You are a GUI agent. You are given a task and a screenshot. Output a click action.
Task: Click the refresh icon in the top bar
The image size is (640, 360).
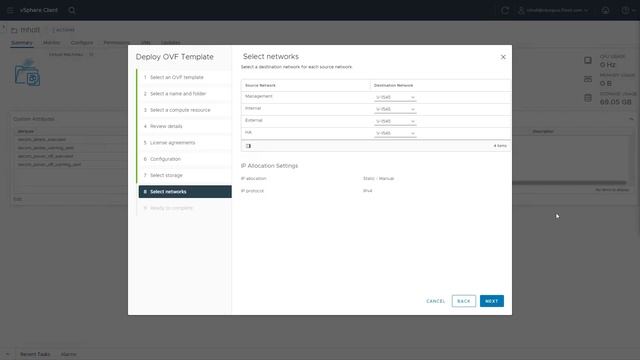tap(505, 10)
